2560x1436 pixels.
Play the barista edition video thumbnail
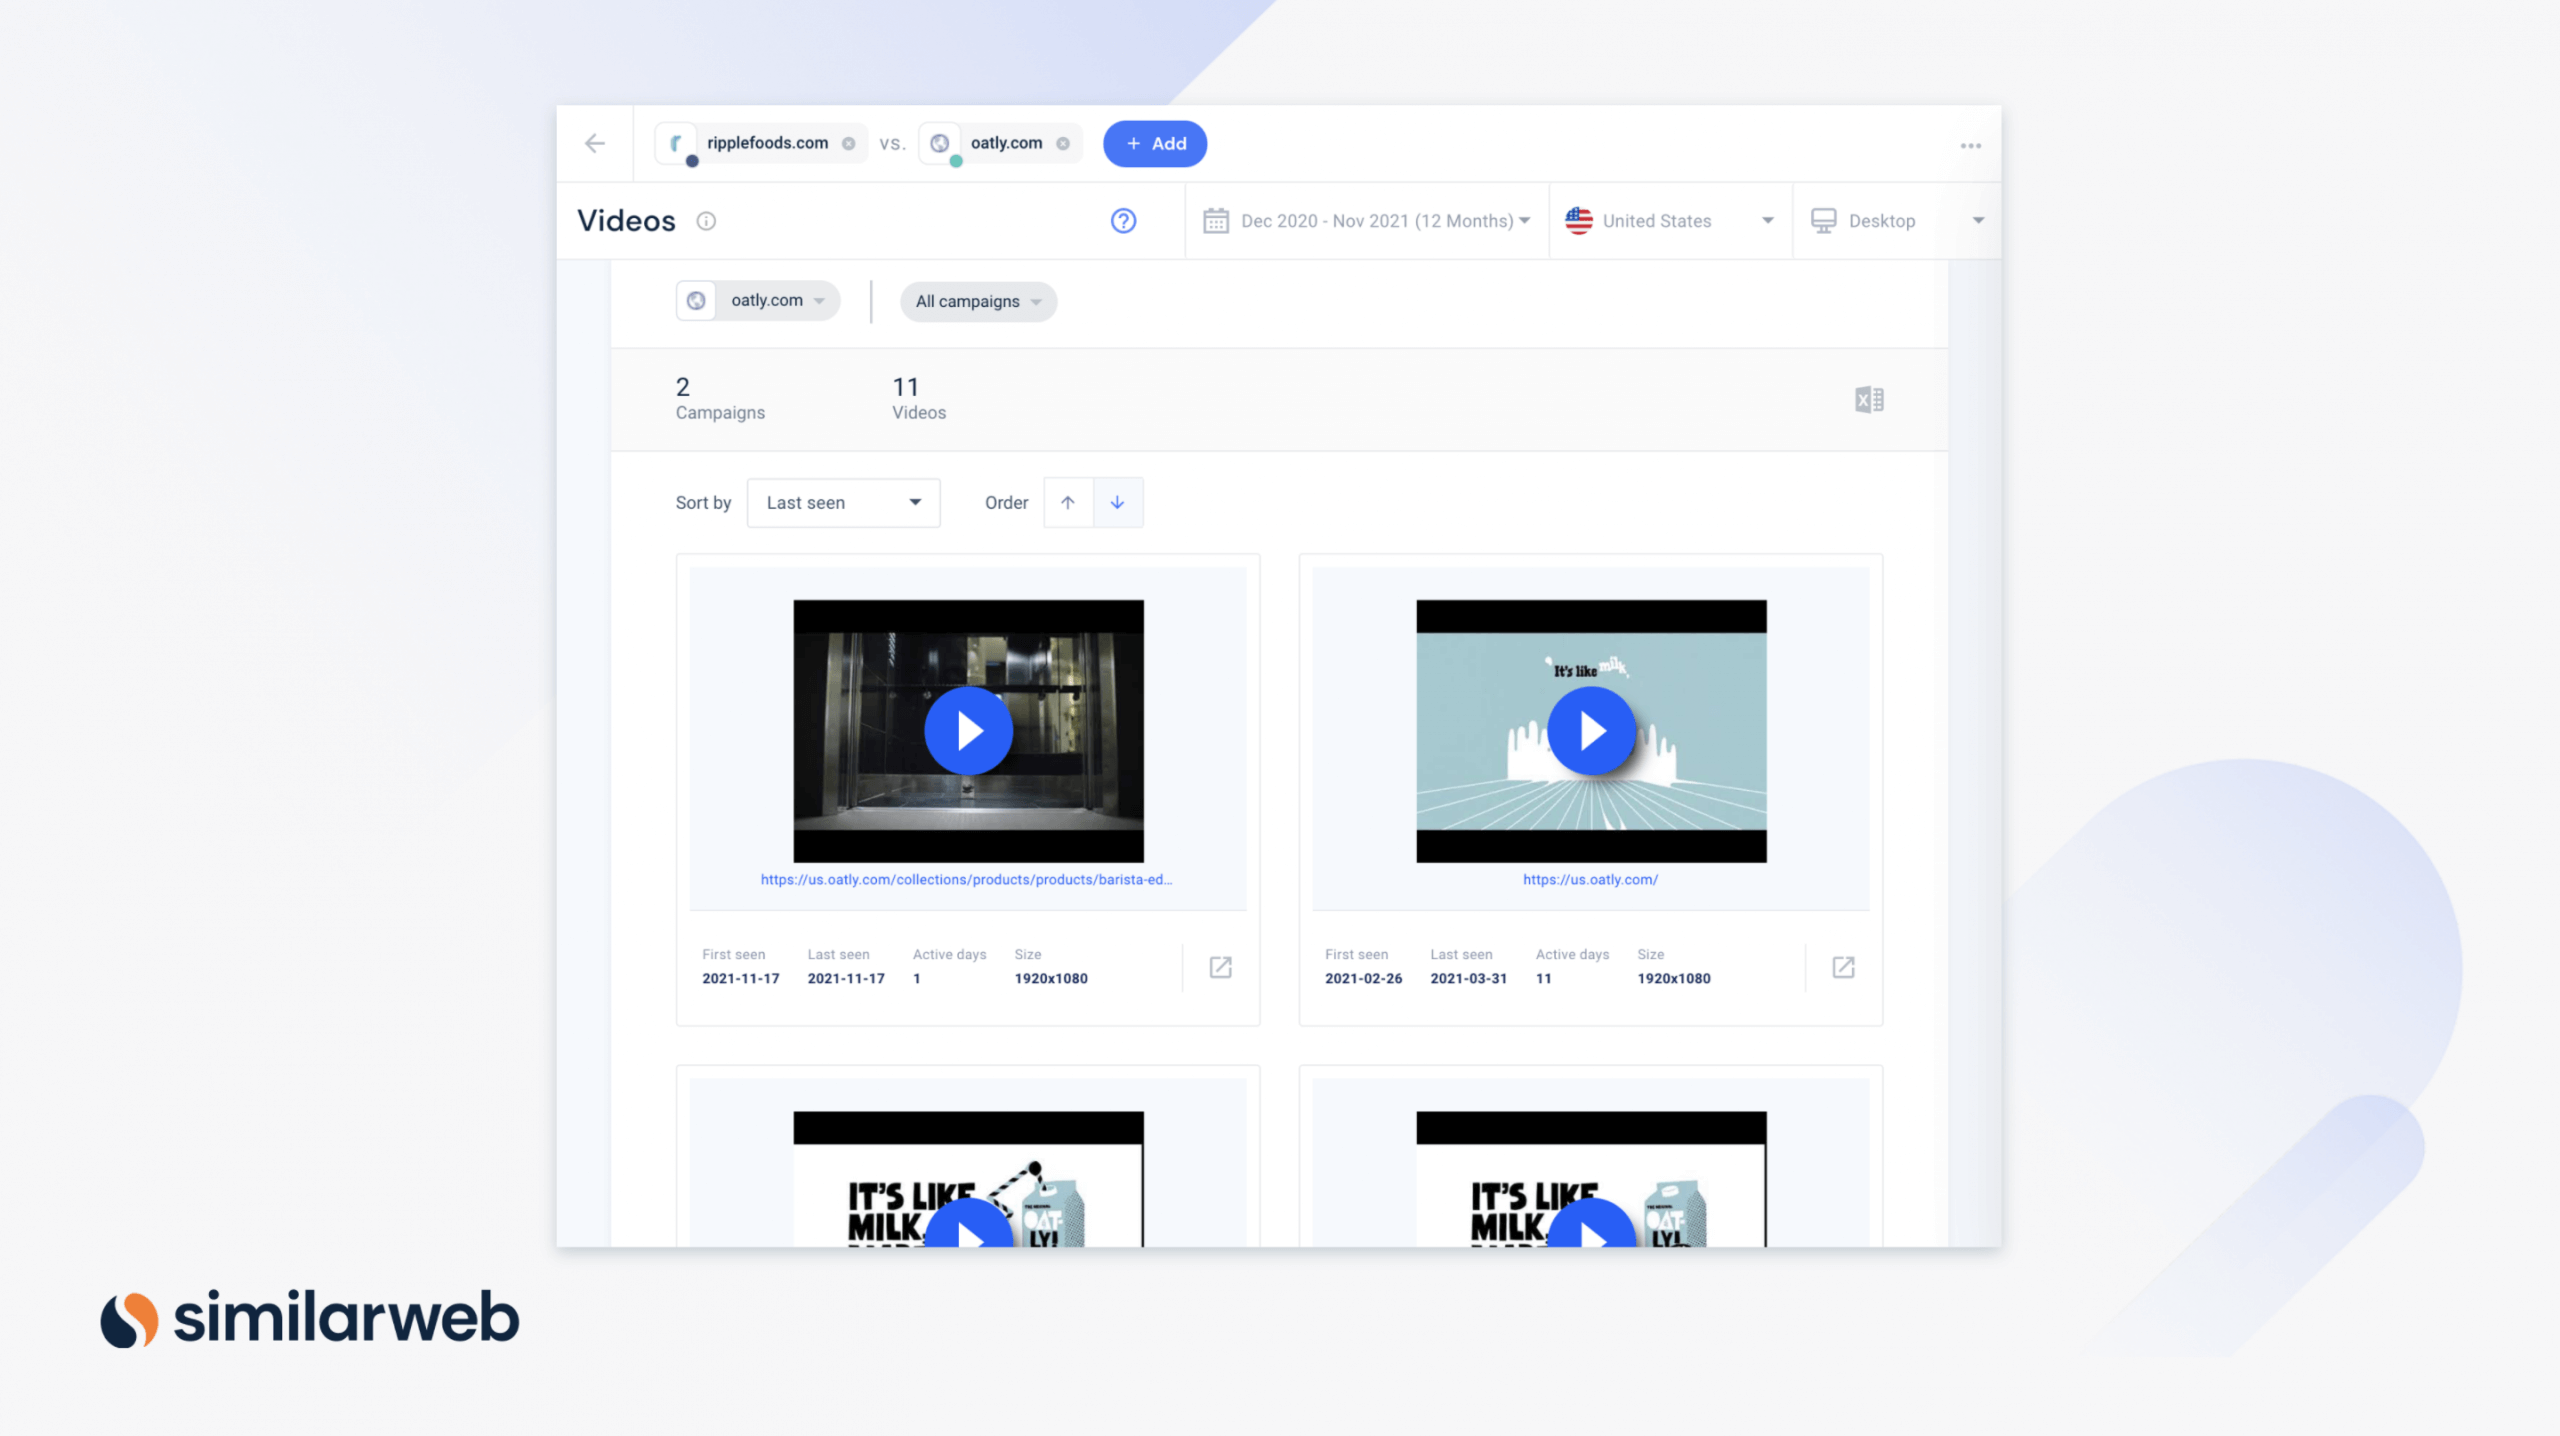(967, 730)
